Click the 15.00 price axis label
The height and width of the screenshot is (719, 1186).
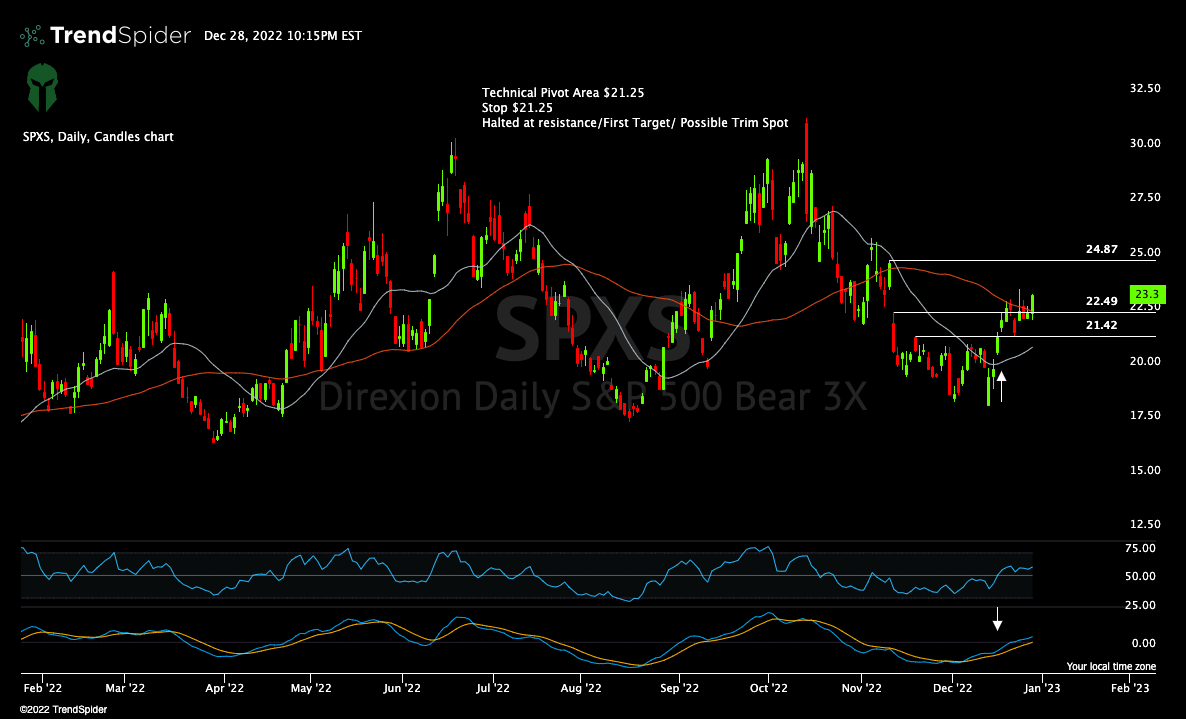[x=1145, y=470]
